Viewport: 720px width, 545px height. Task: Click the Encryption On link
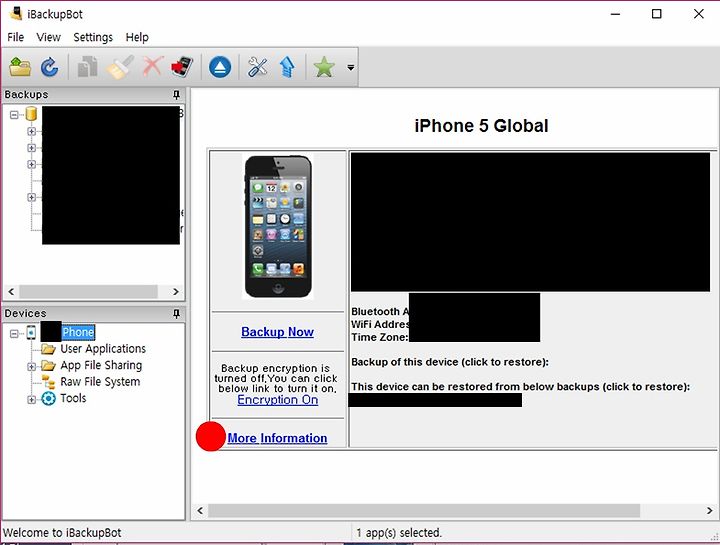click(278, 399)
